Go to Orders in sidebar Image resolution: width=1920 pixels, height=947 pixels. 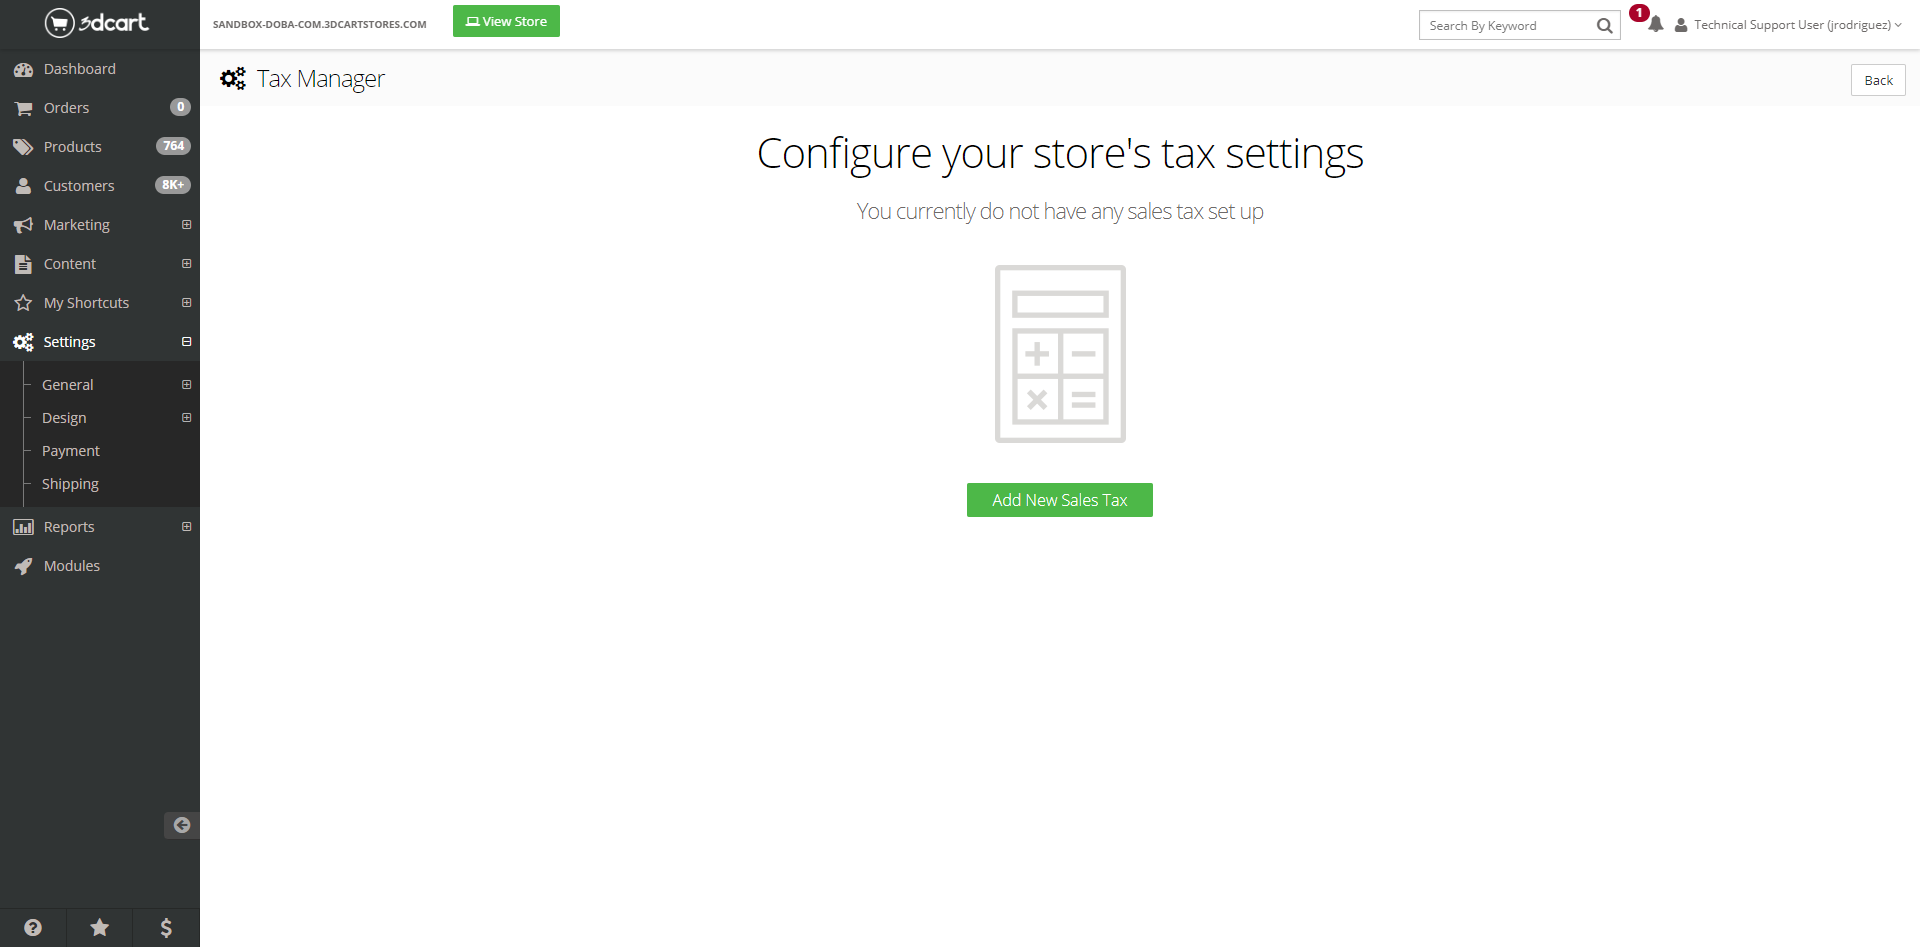66,108
